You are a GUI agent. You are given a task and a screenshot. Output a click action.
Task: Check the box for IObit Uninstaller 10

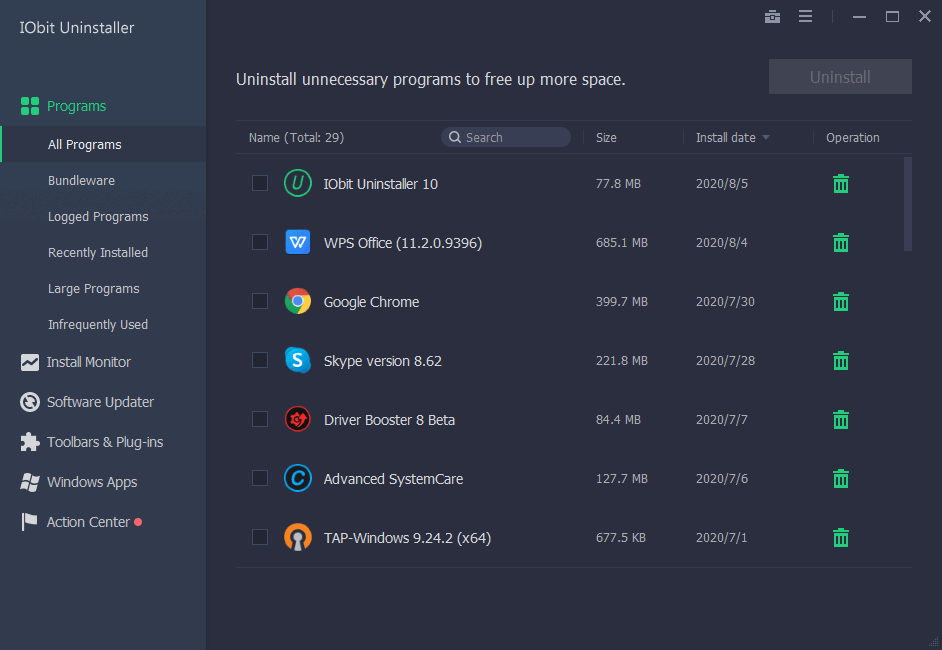coord(260,183)
